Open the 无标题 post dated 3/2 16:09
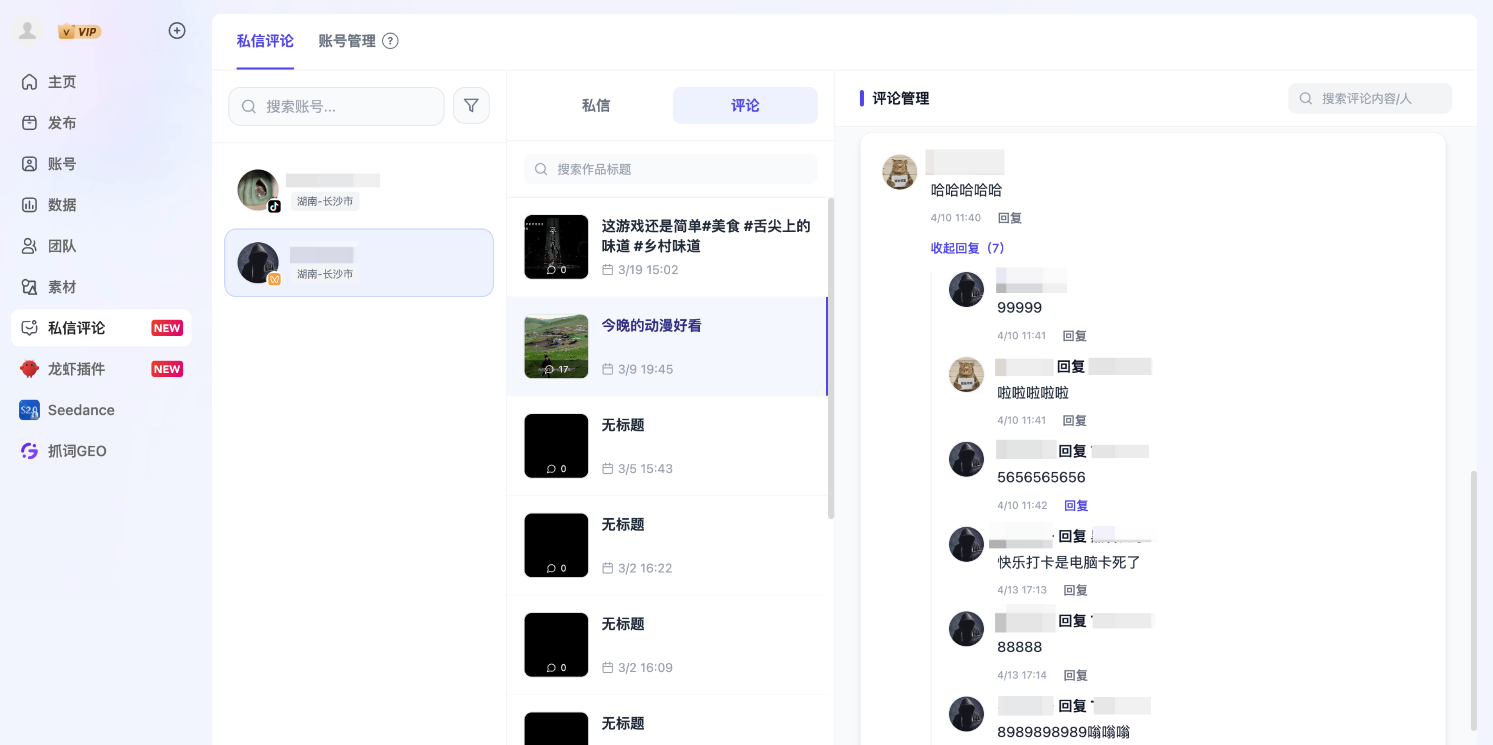Image resolution: width=1493 pixels, height=745 pixels. click(x=667, y=645)
